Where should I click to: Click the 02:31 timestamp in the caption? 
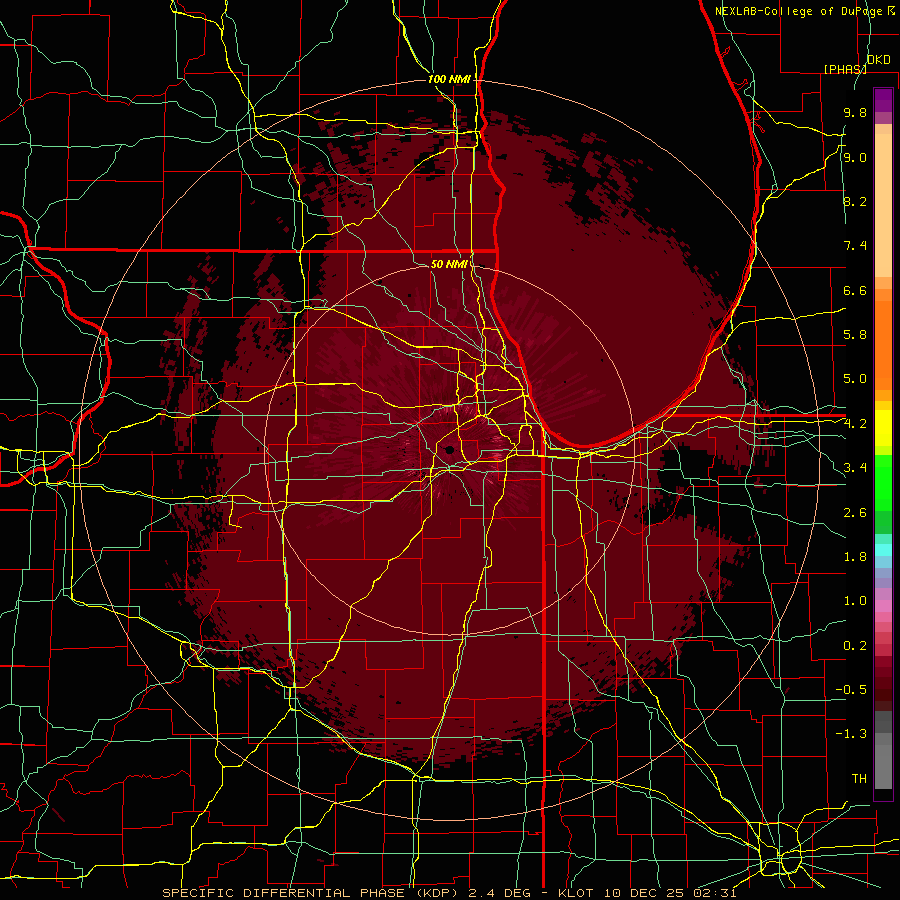[x=716, y=893]
